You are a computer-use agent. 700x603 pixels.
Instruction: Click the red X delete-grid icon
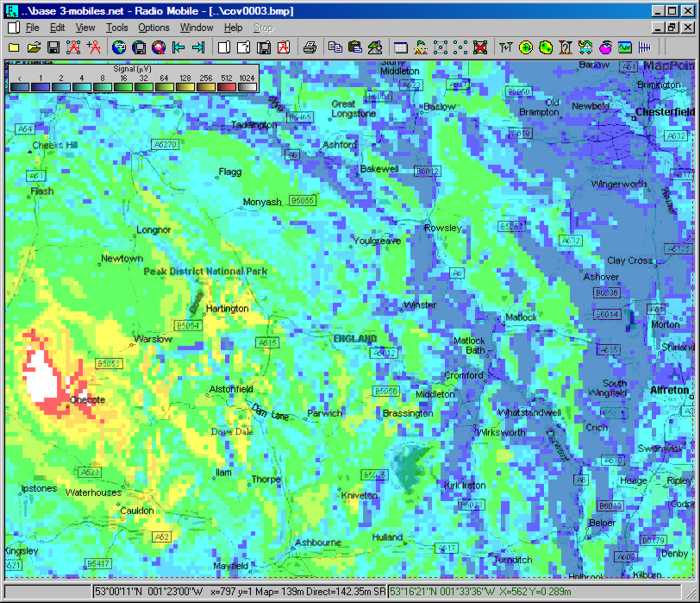480,47
